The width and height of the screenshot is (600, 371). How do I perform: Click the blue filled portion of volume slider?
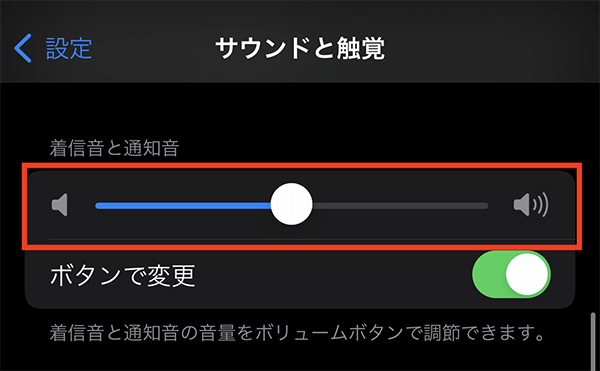[x=183, y=206]
